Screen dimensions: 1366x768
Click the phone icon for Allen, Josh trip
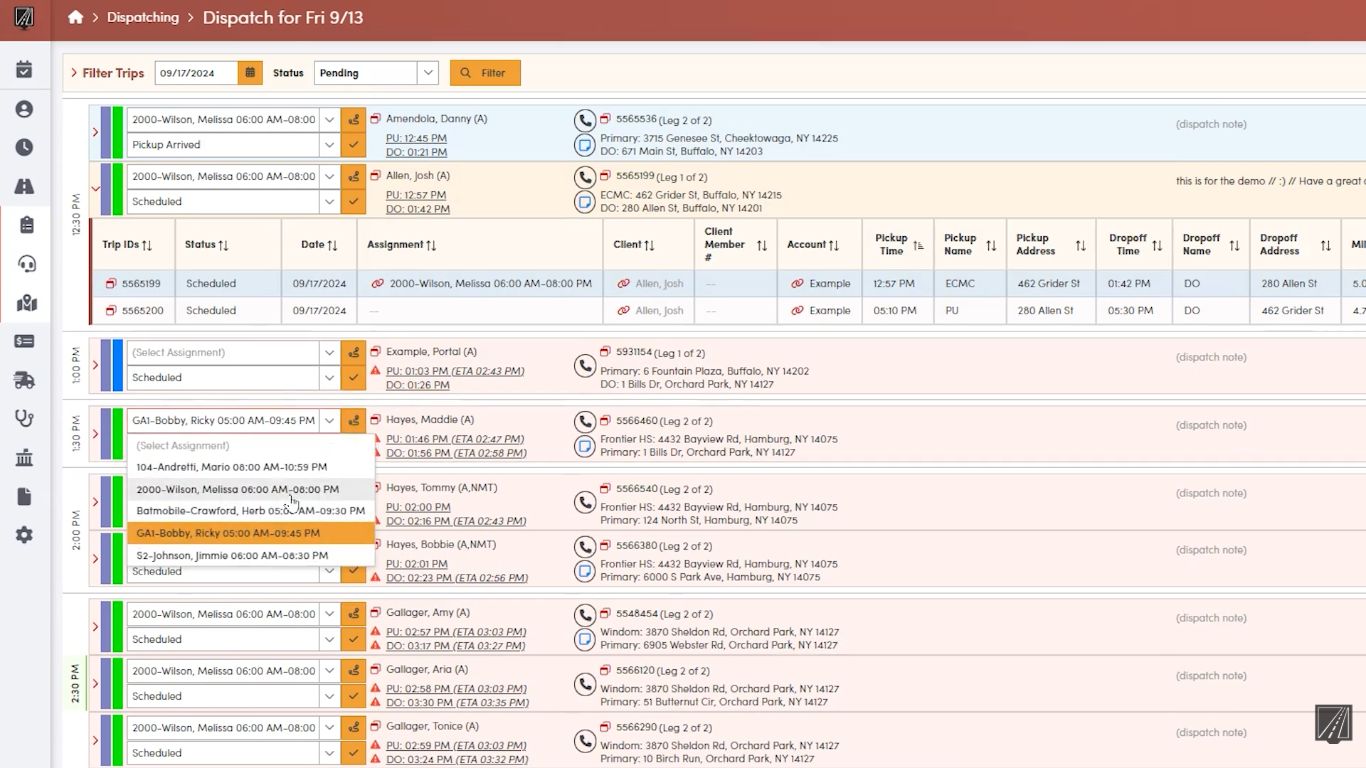click(585, 178)
